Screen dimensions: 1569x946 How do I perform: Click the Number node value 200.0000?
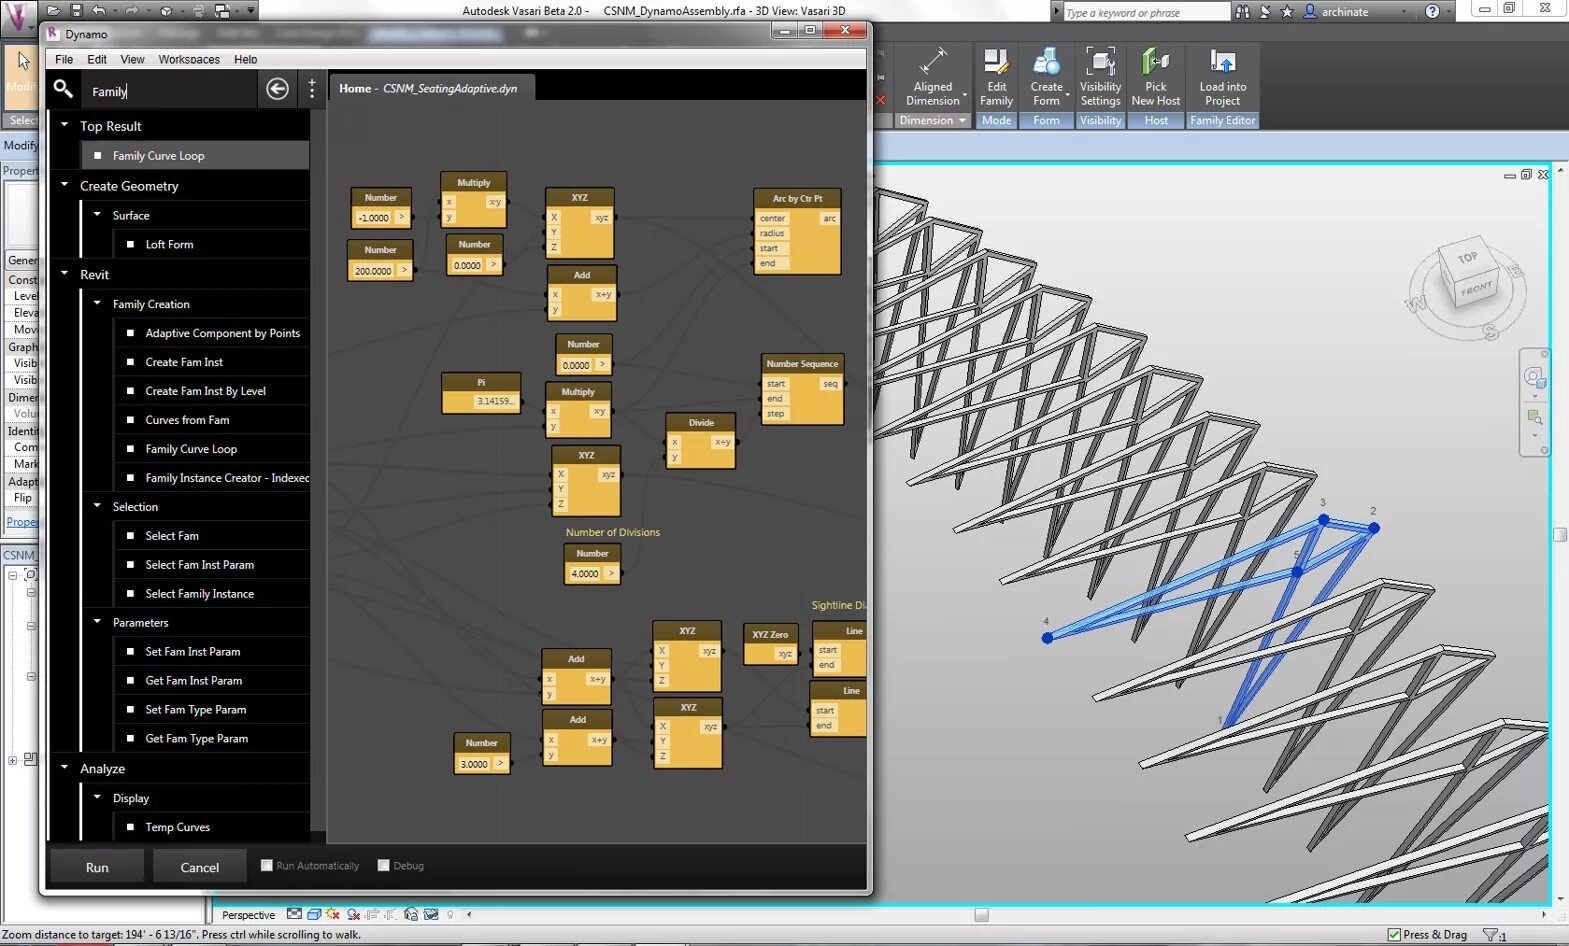pyautogui.click(x=374, y=270)
